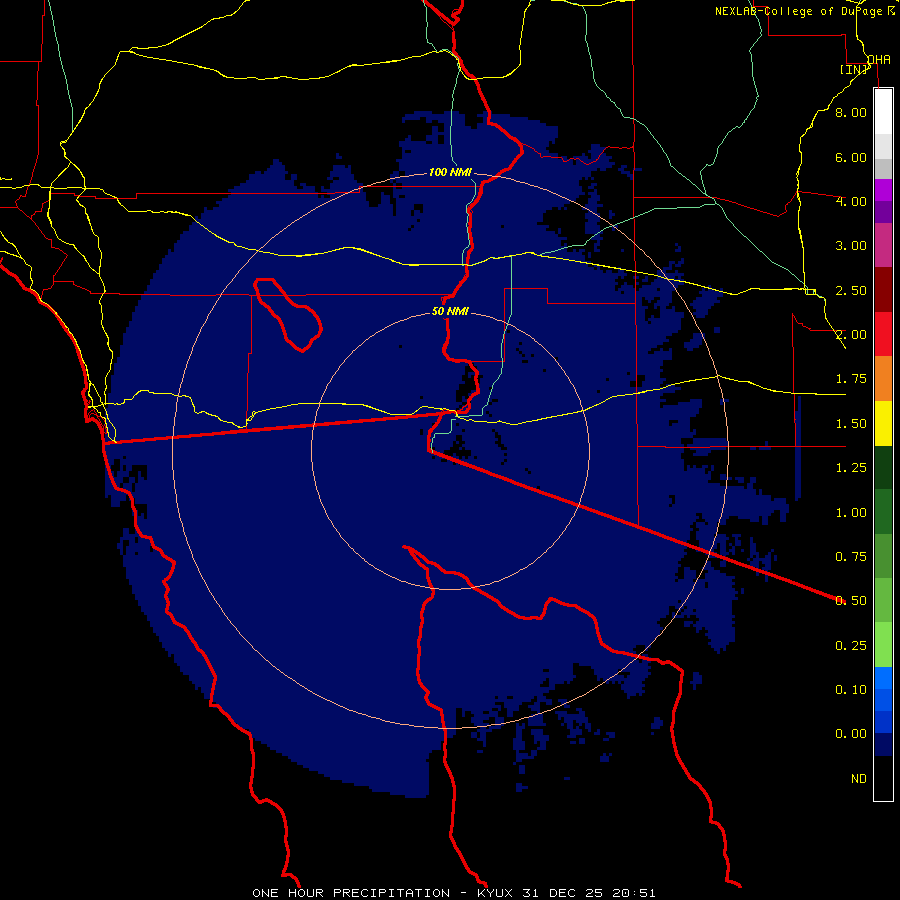Image resolution: width=900 pixels, height=900 pixels.
Task: Click the 1.75 legend value
Action: tap(851, 379)
